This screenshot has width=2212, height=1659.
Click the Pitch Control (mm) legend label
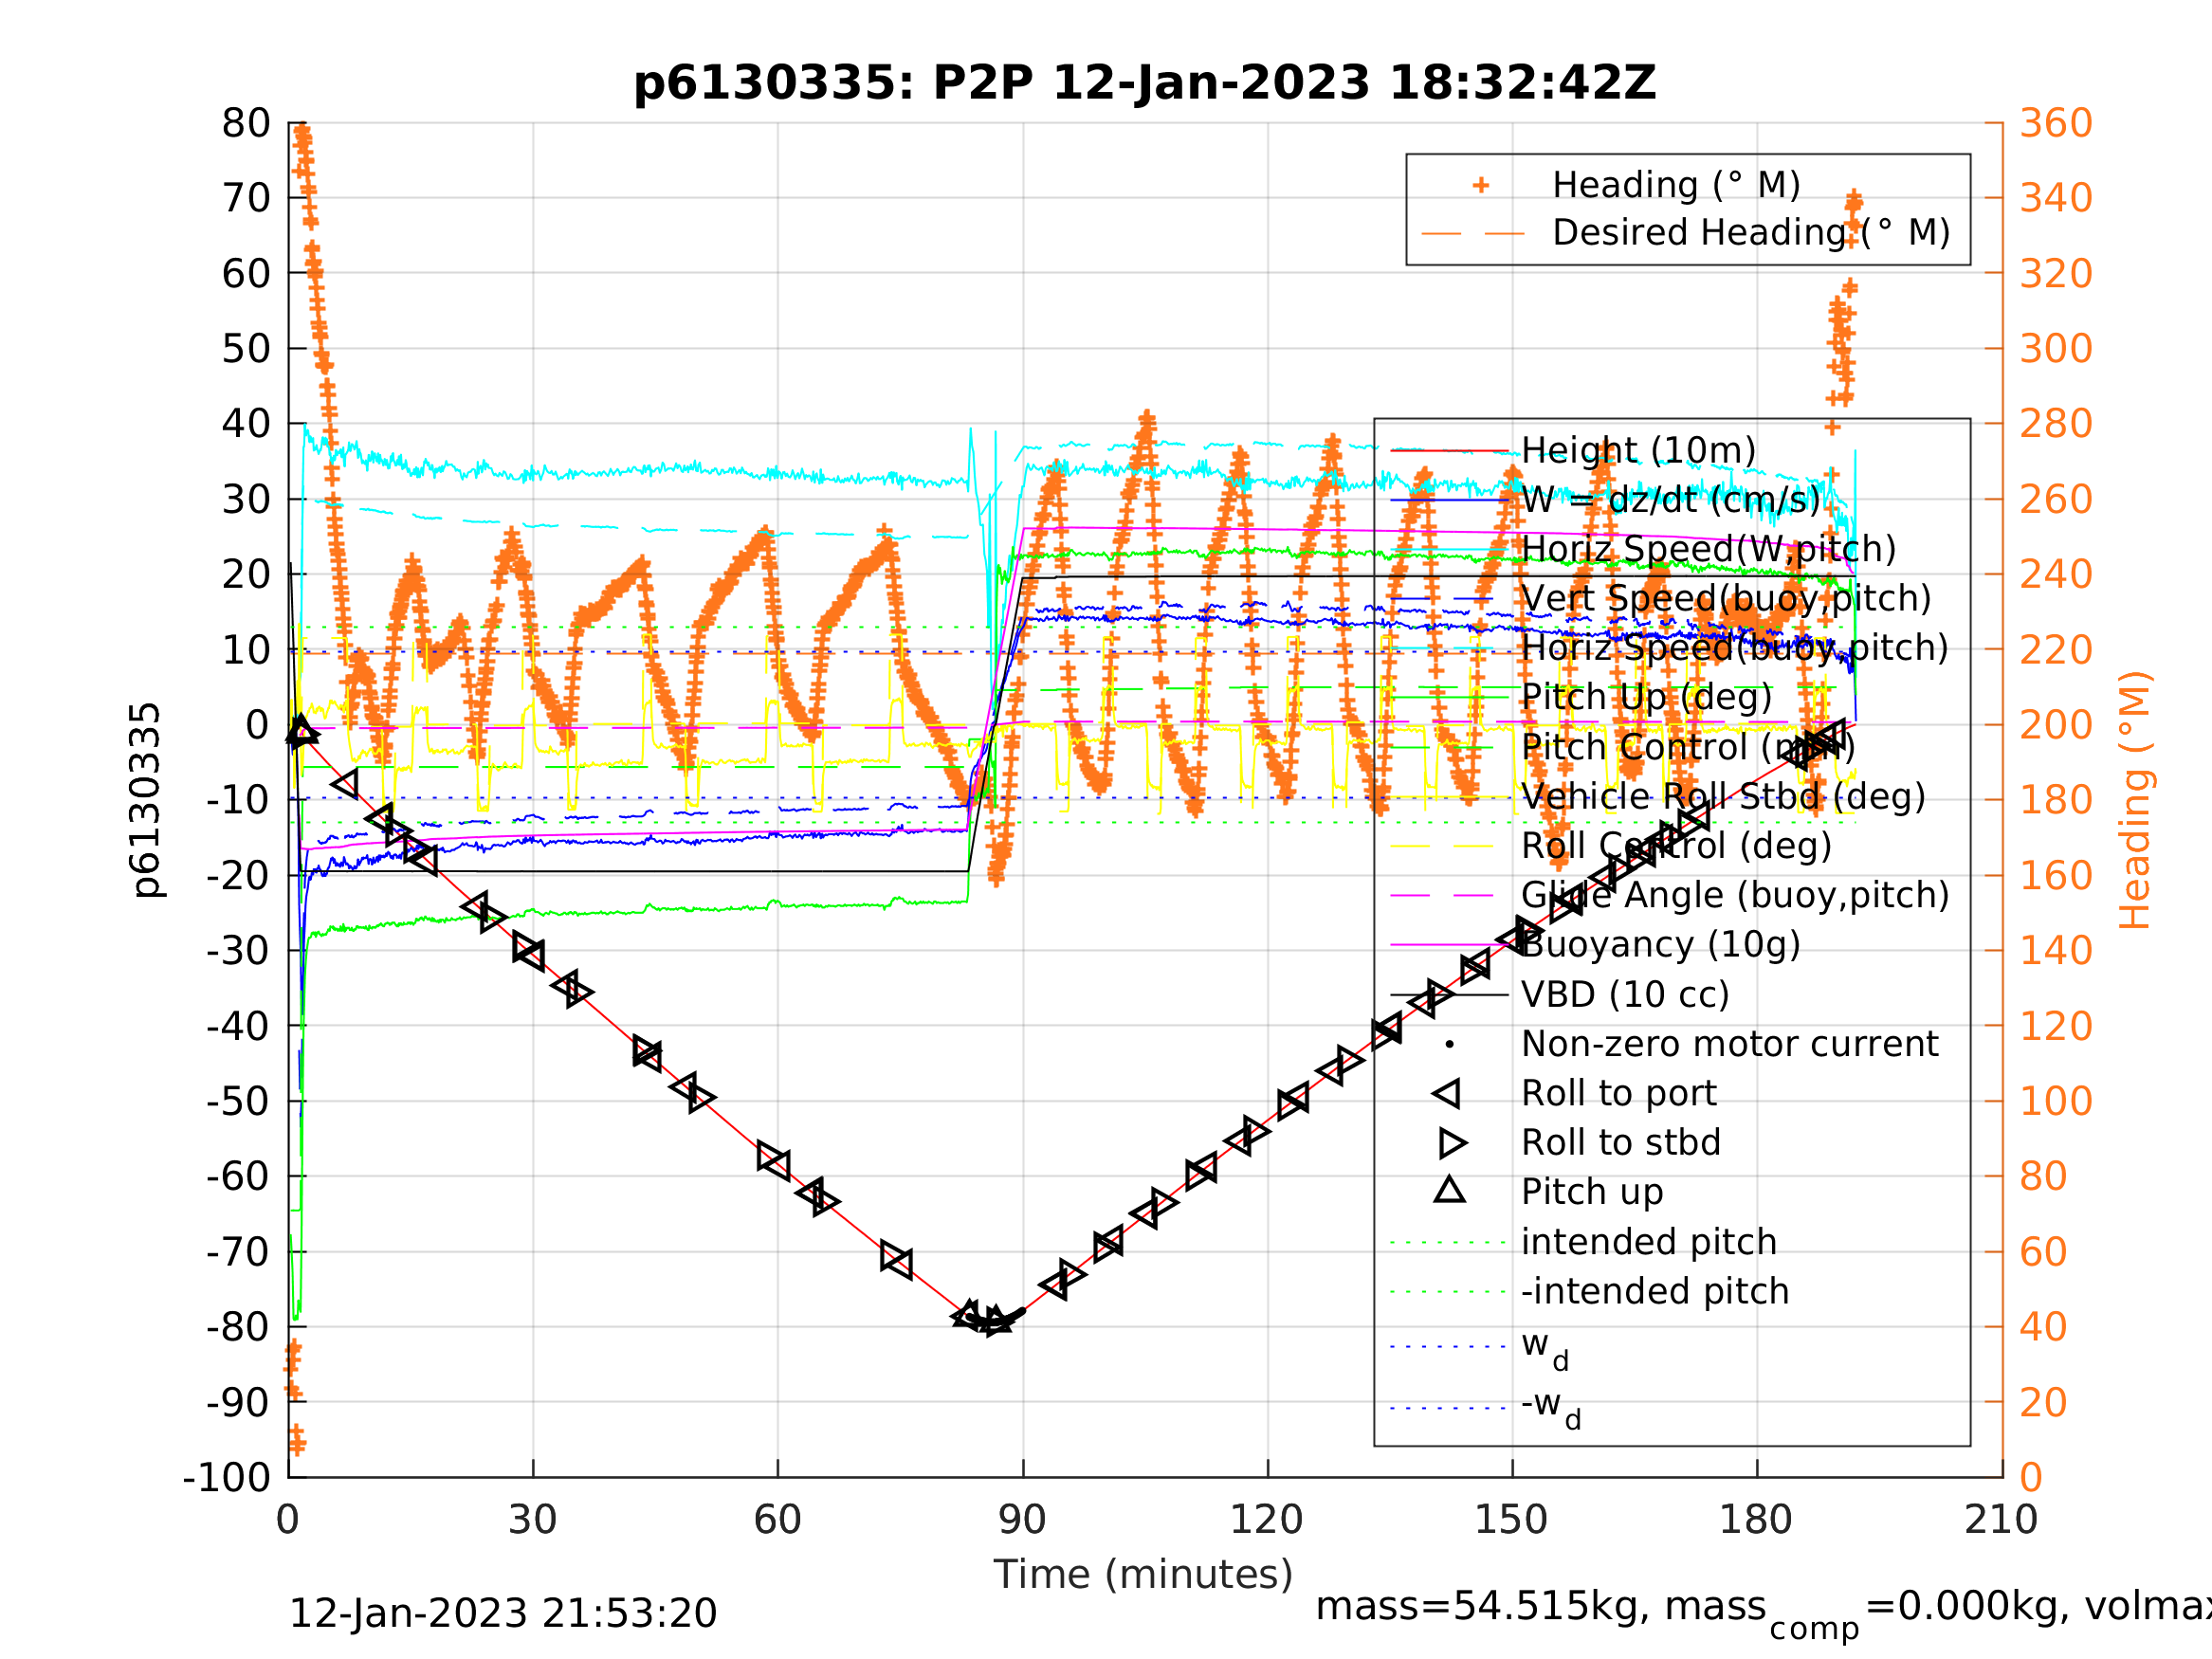(1688, 746)
